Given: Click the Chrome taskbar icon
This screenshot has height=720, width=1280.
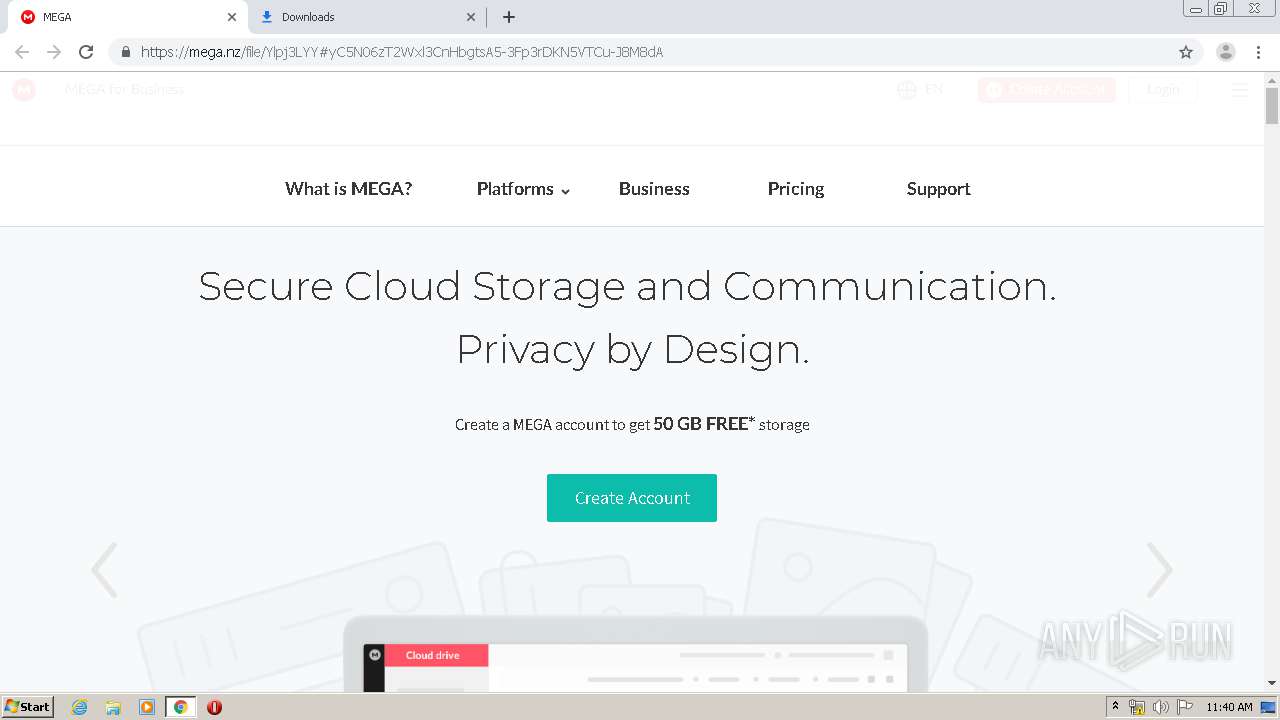Looking at the screenshot, I should [180, 707].
